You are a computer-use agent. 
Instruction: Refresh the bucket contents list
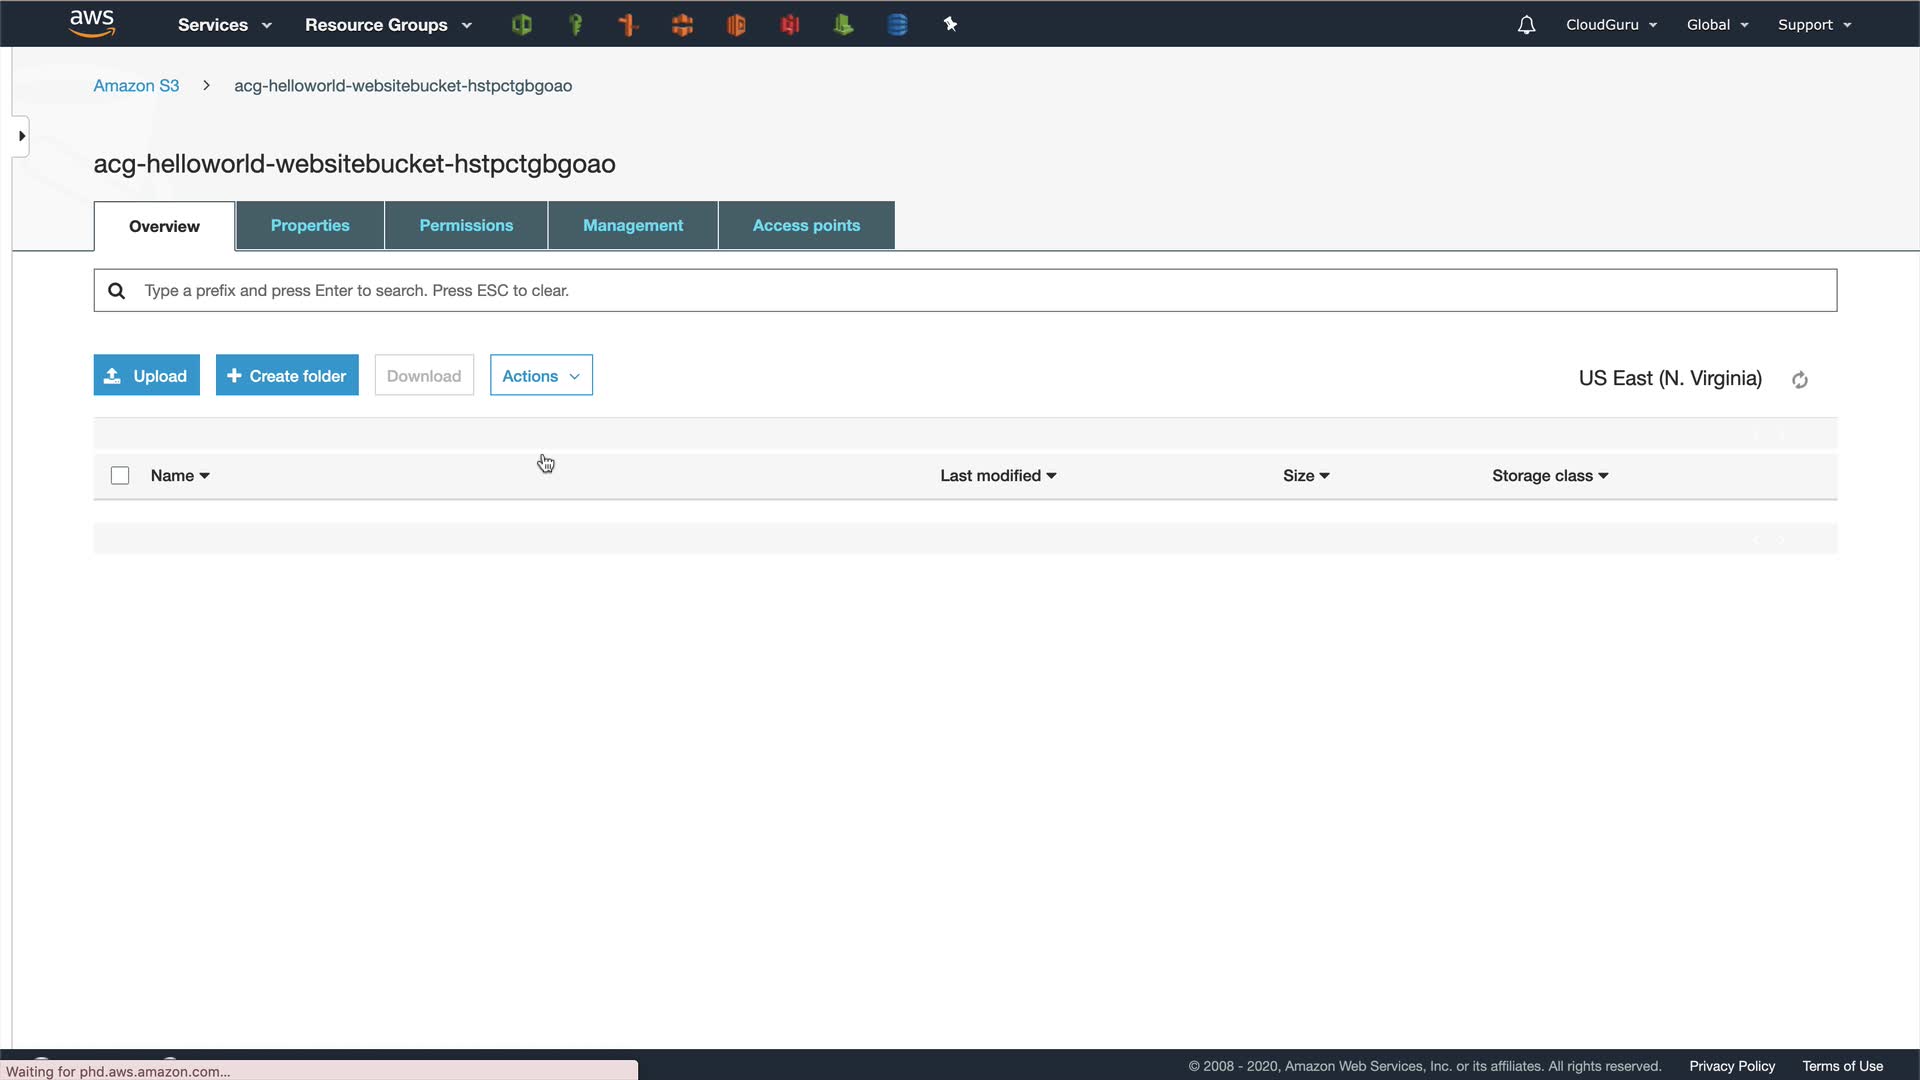point(1800,380)
